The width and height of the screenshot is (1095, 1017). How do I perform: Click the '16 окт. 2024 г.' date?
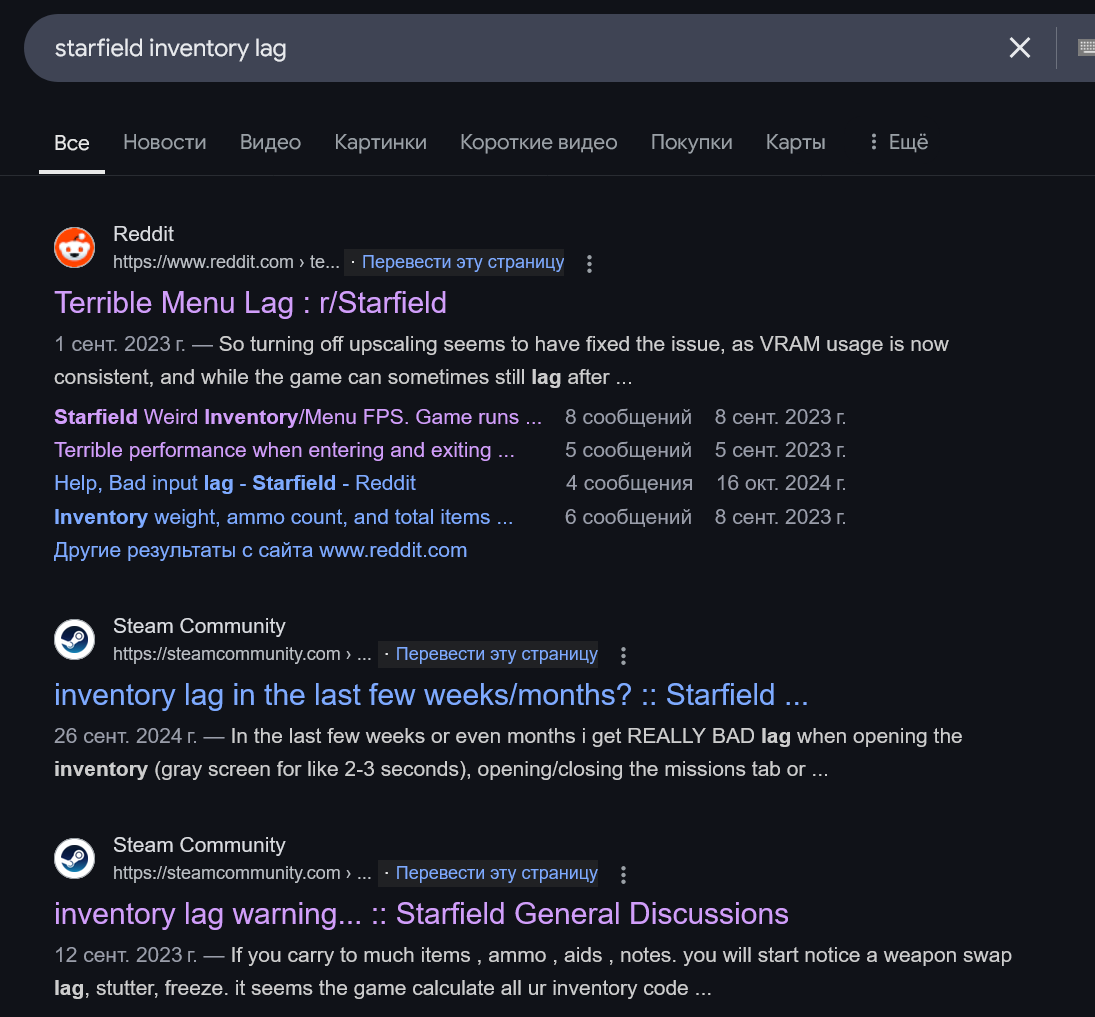click(781, 483)
